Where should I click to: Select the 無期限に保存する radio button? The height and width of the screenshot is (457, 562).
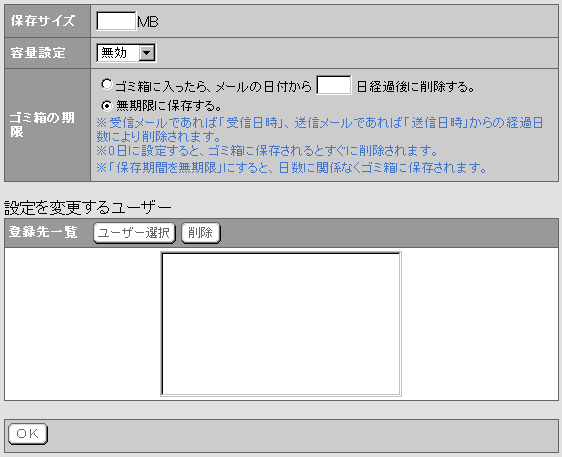coord(106,106)
